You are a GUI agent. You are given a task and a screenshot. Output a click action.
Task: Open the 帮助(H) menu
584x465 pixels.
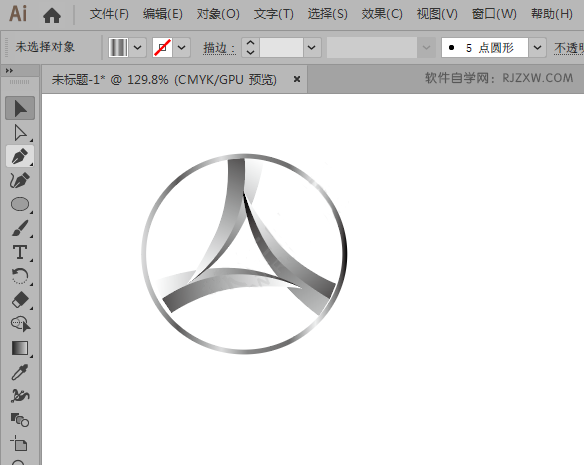(x=552, y=14)
